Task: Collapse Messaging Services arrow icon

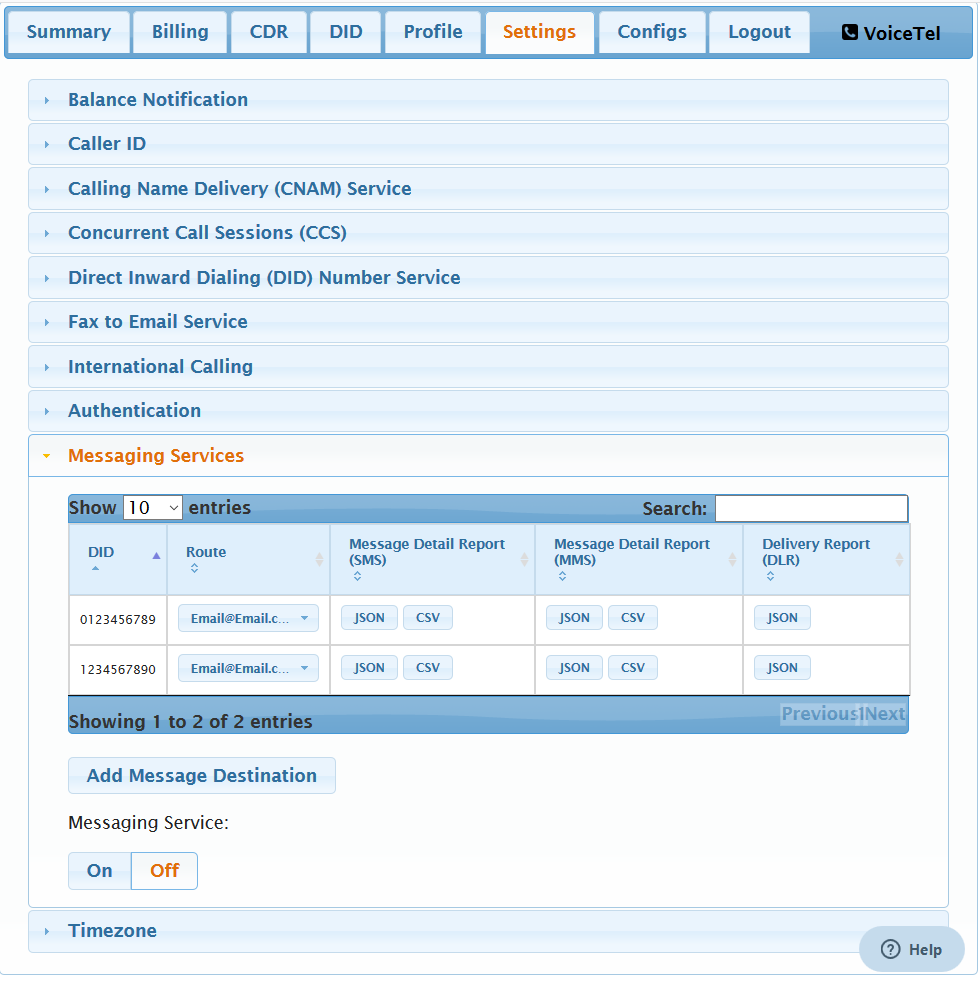Action: click(46, 457)
